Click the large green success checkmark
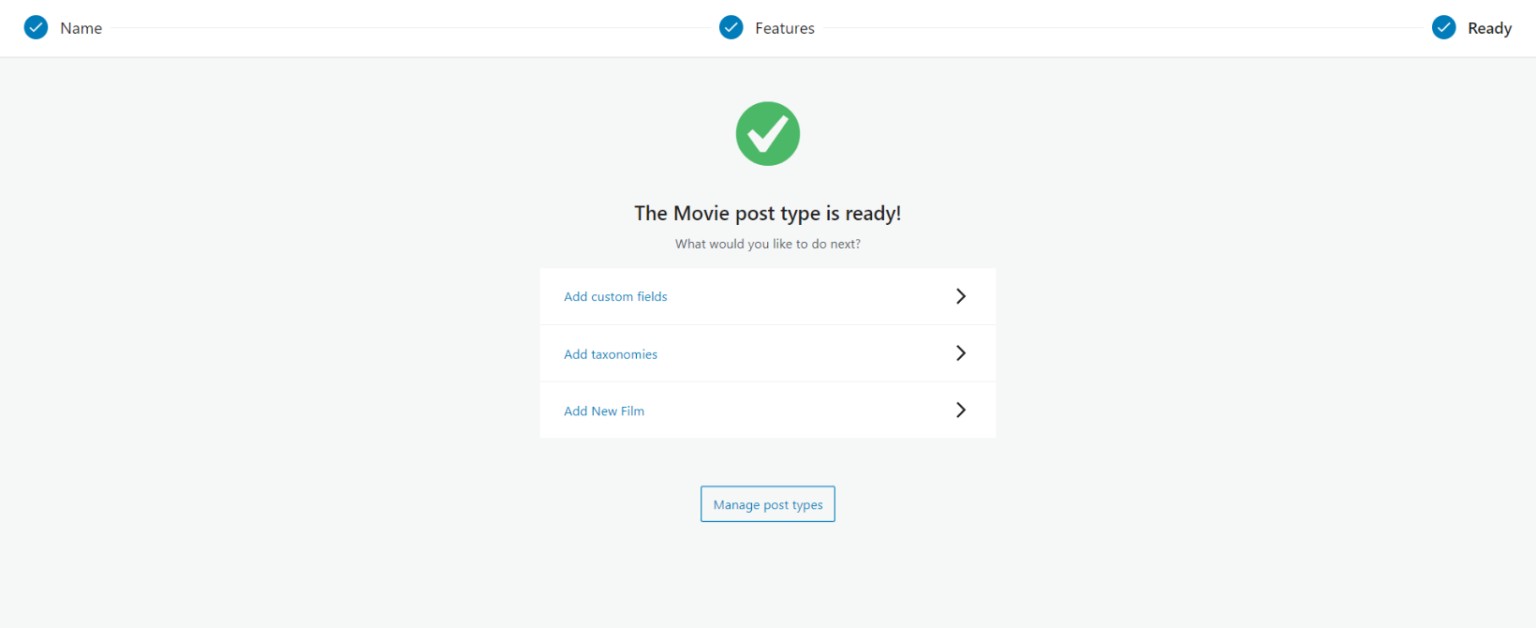This screenshot has height=628, width=1536. (767, 133)
